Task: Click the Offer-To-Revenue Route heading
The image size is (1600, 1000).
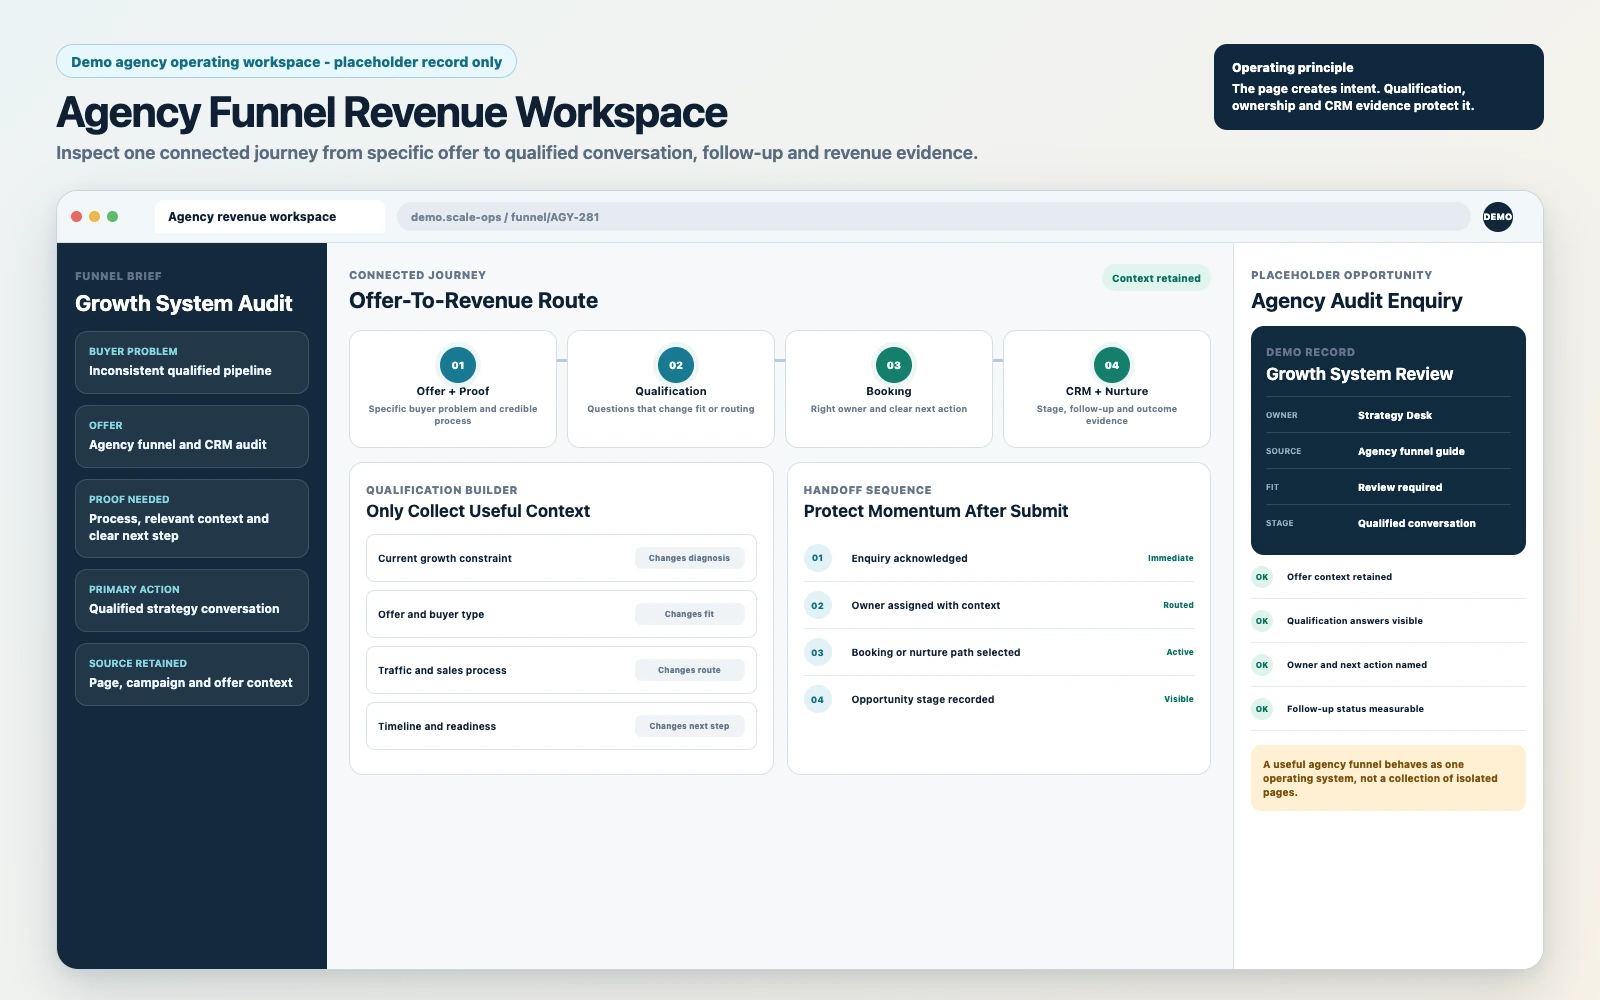Action: coord(473,301)
